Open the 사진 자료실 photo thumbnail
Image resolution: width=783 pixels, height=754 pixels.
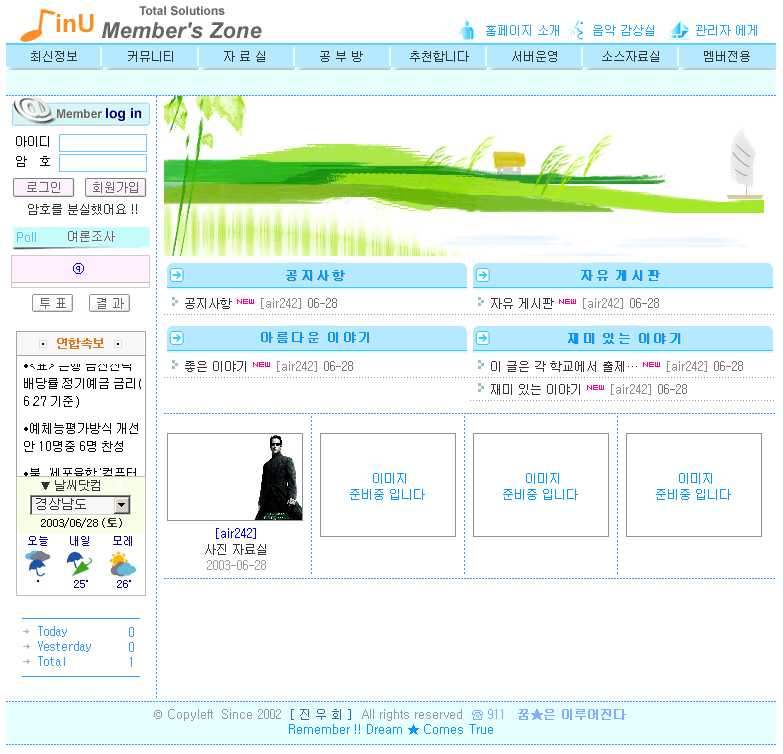(235, 477)
